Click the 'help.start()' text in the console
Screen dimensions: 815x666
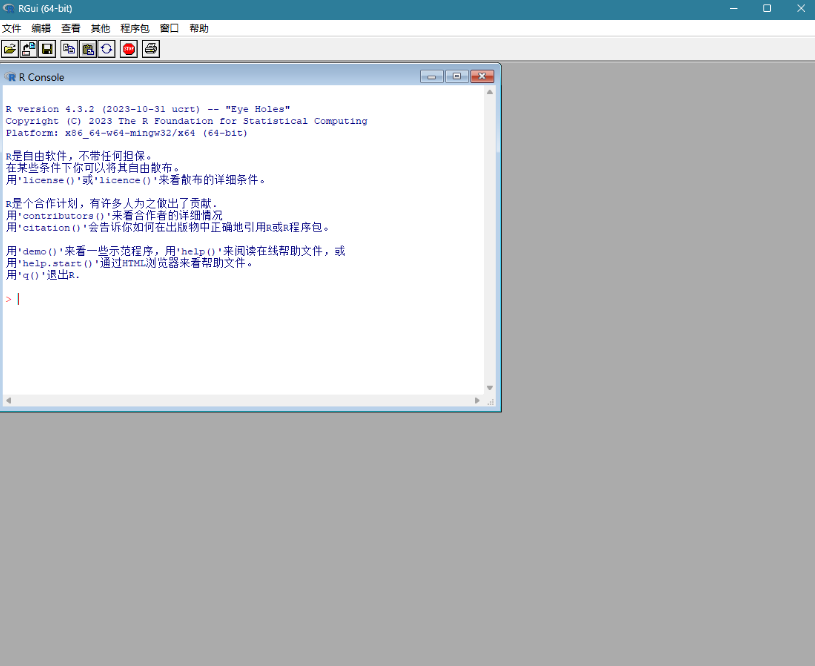(x=58, y=263)
